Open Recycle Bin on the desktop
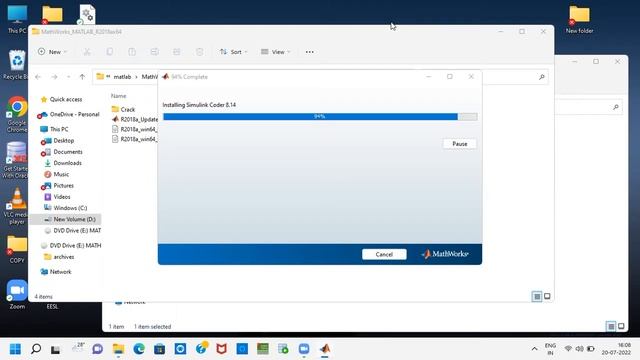Screen dimensions: 640x360 (x=16, y=64)
